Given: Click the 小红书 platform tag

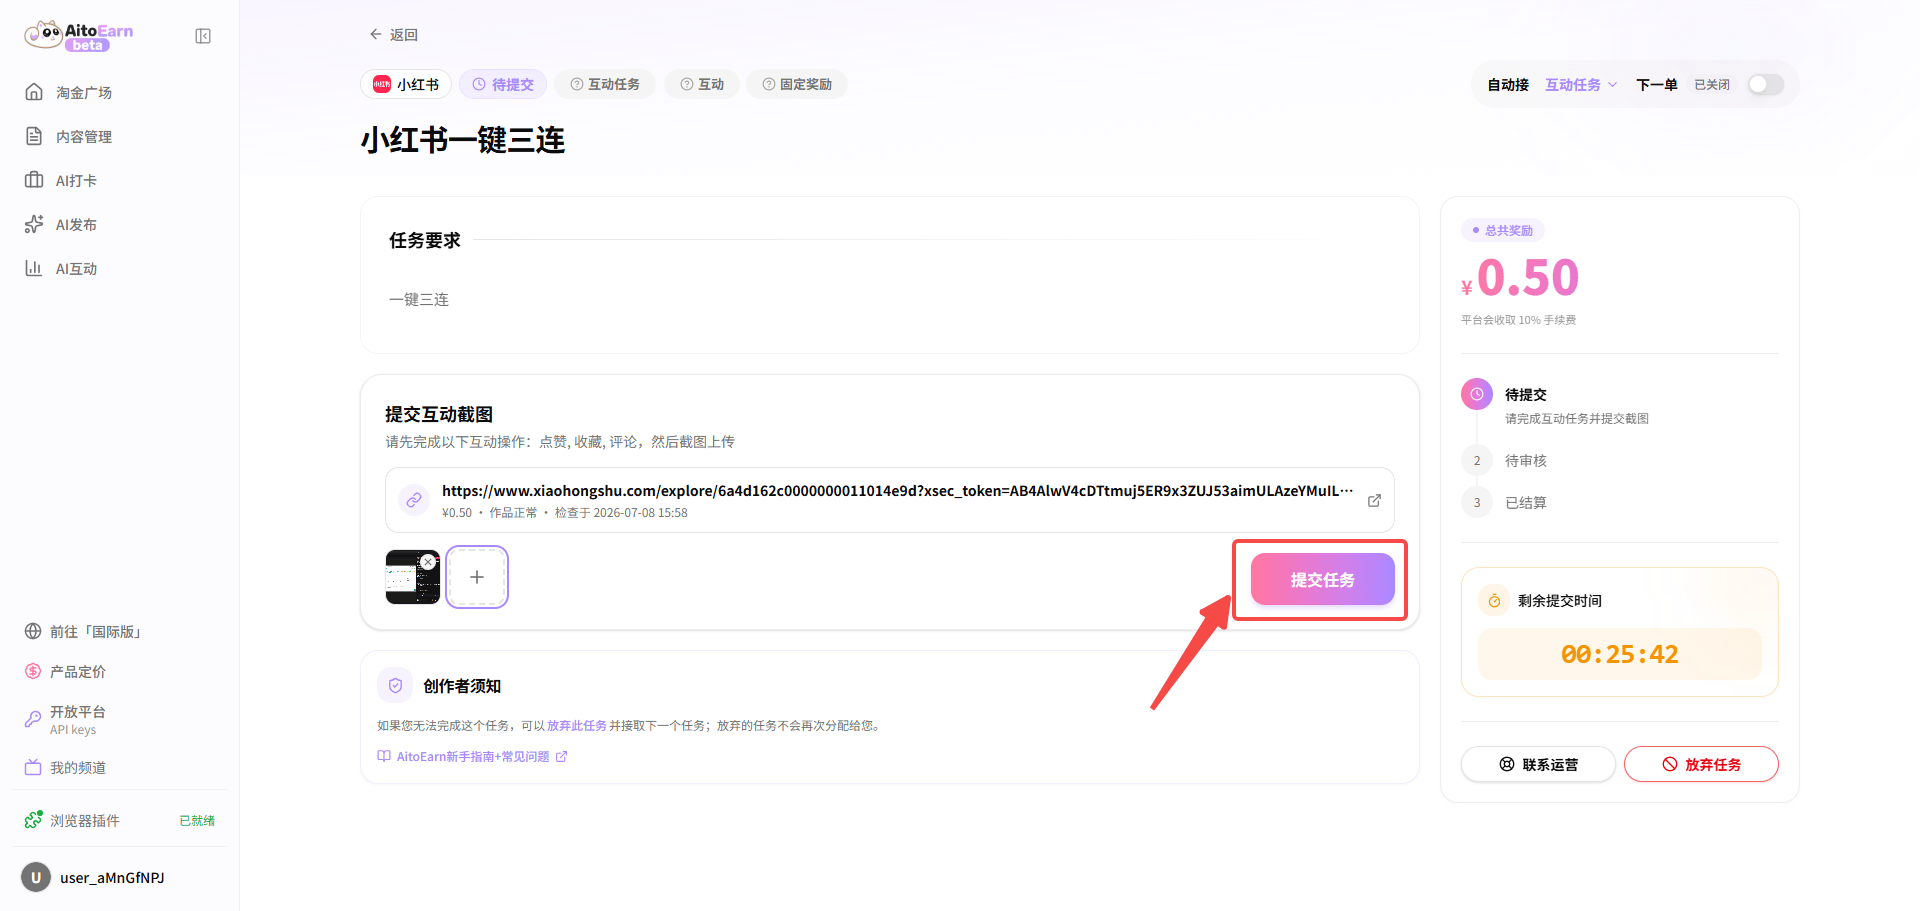Looking at the screenshot, I should 406,84.
